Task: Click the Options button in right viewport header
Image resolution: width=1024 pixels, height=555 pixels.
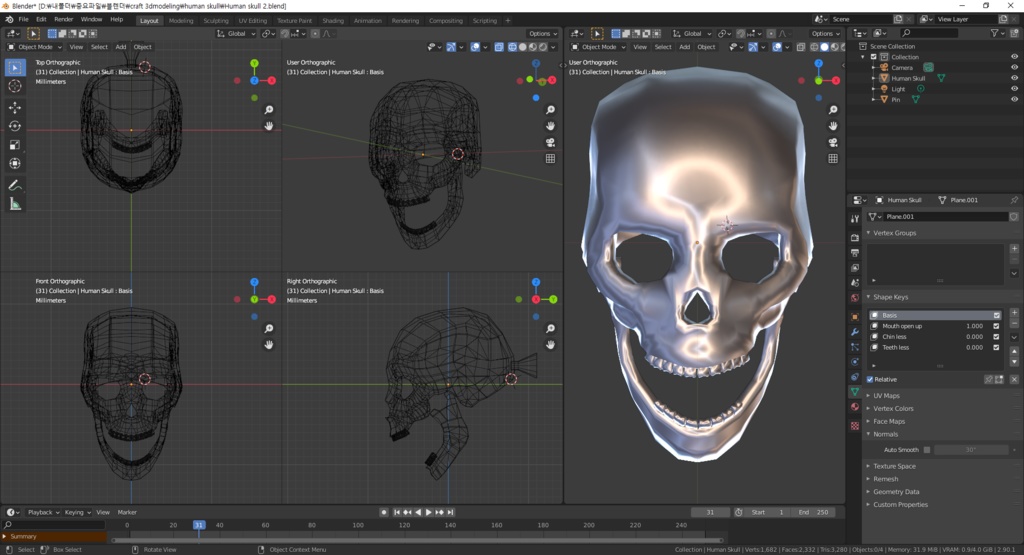Action: coord(826,34)
